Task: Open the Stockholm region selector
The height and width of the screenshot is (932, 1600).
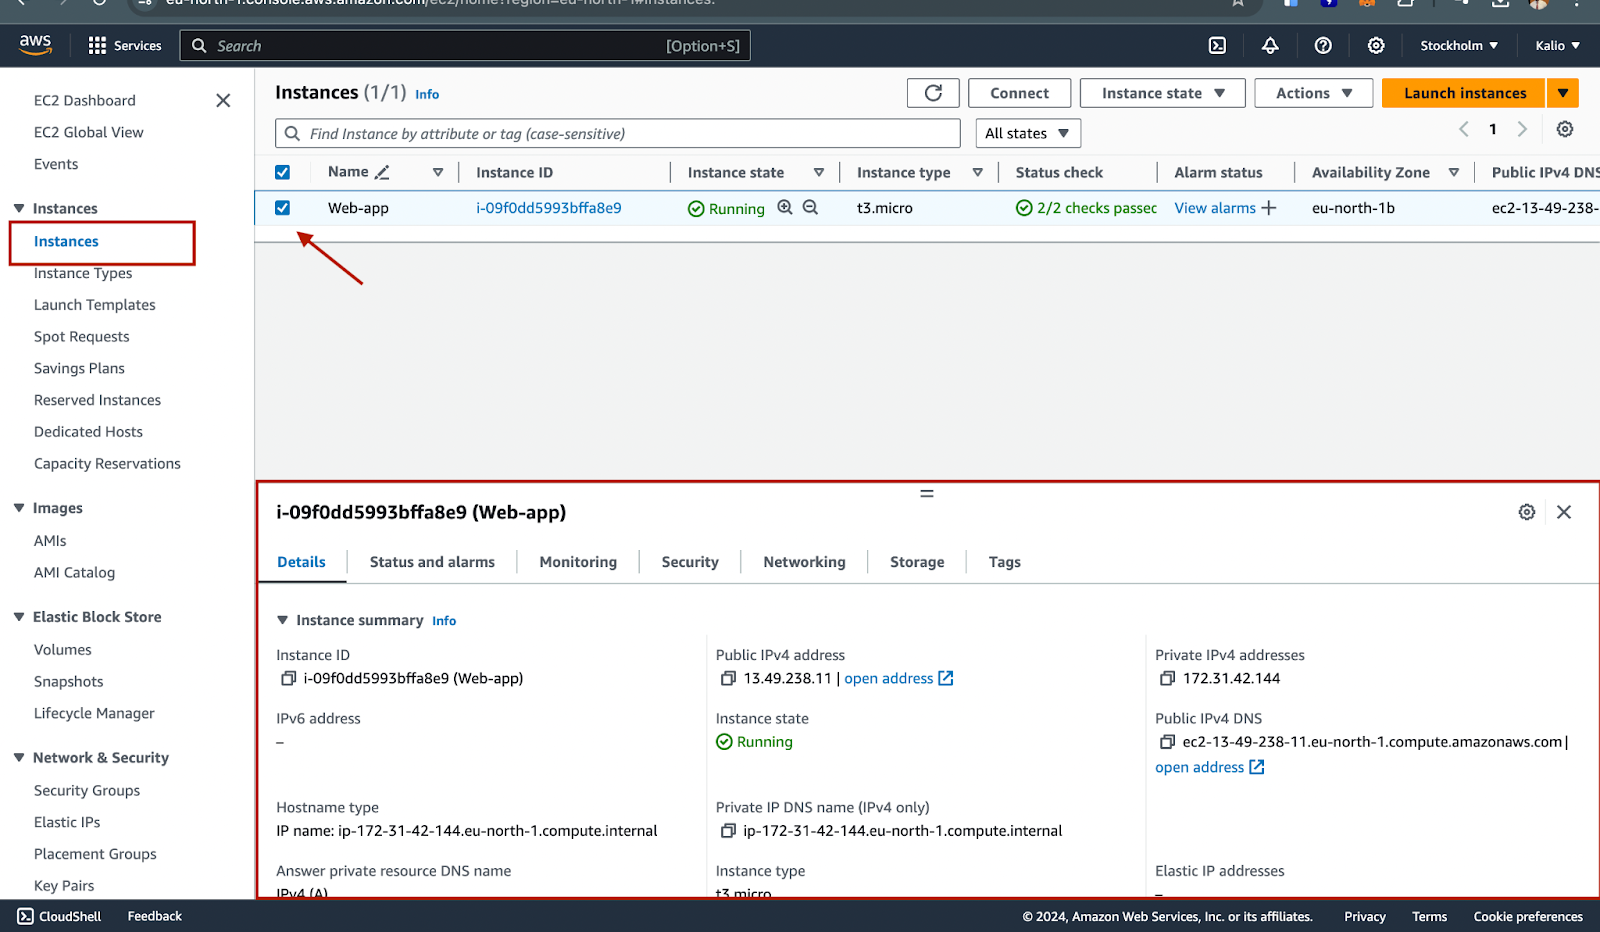Action: (x=1459, y=46)
